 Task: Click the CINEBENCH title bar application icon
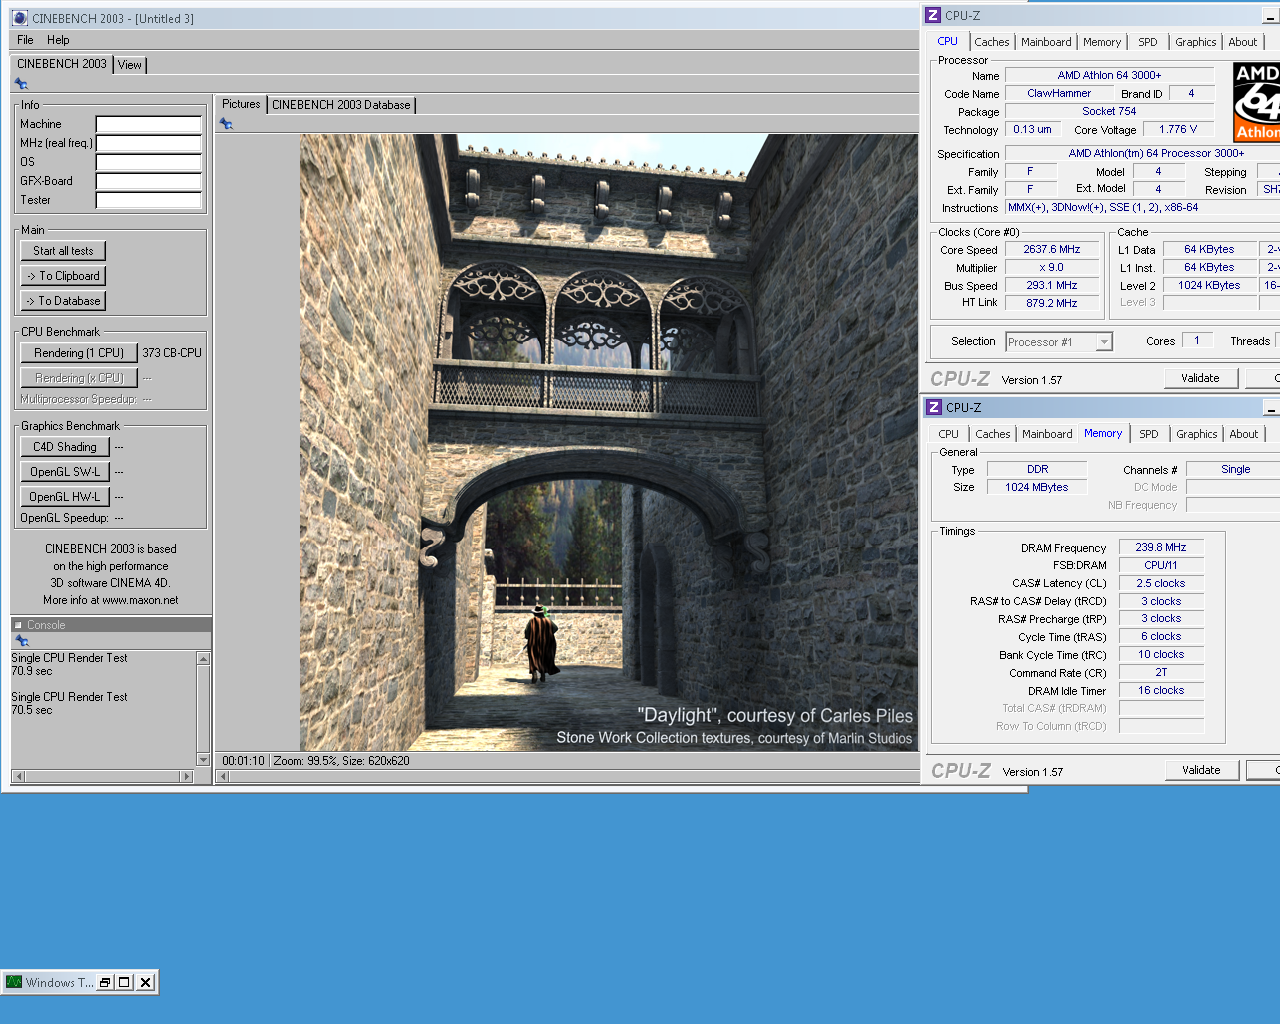point(19,18)
